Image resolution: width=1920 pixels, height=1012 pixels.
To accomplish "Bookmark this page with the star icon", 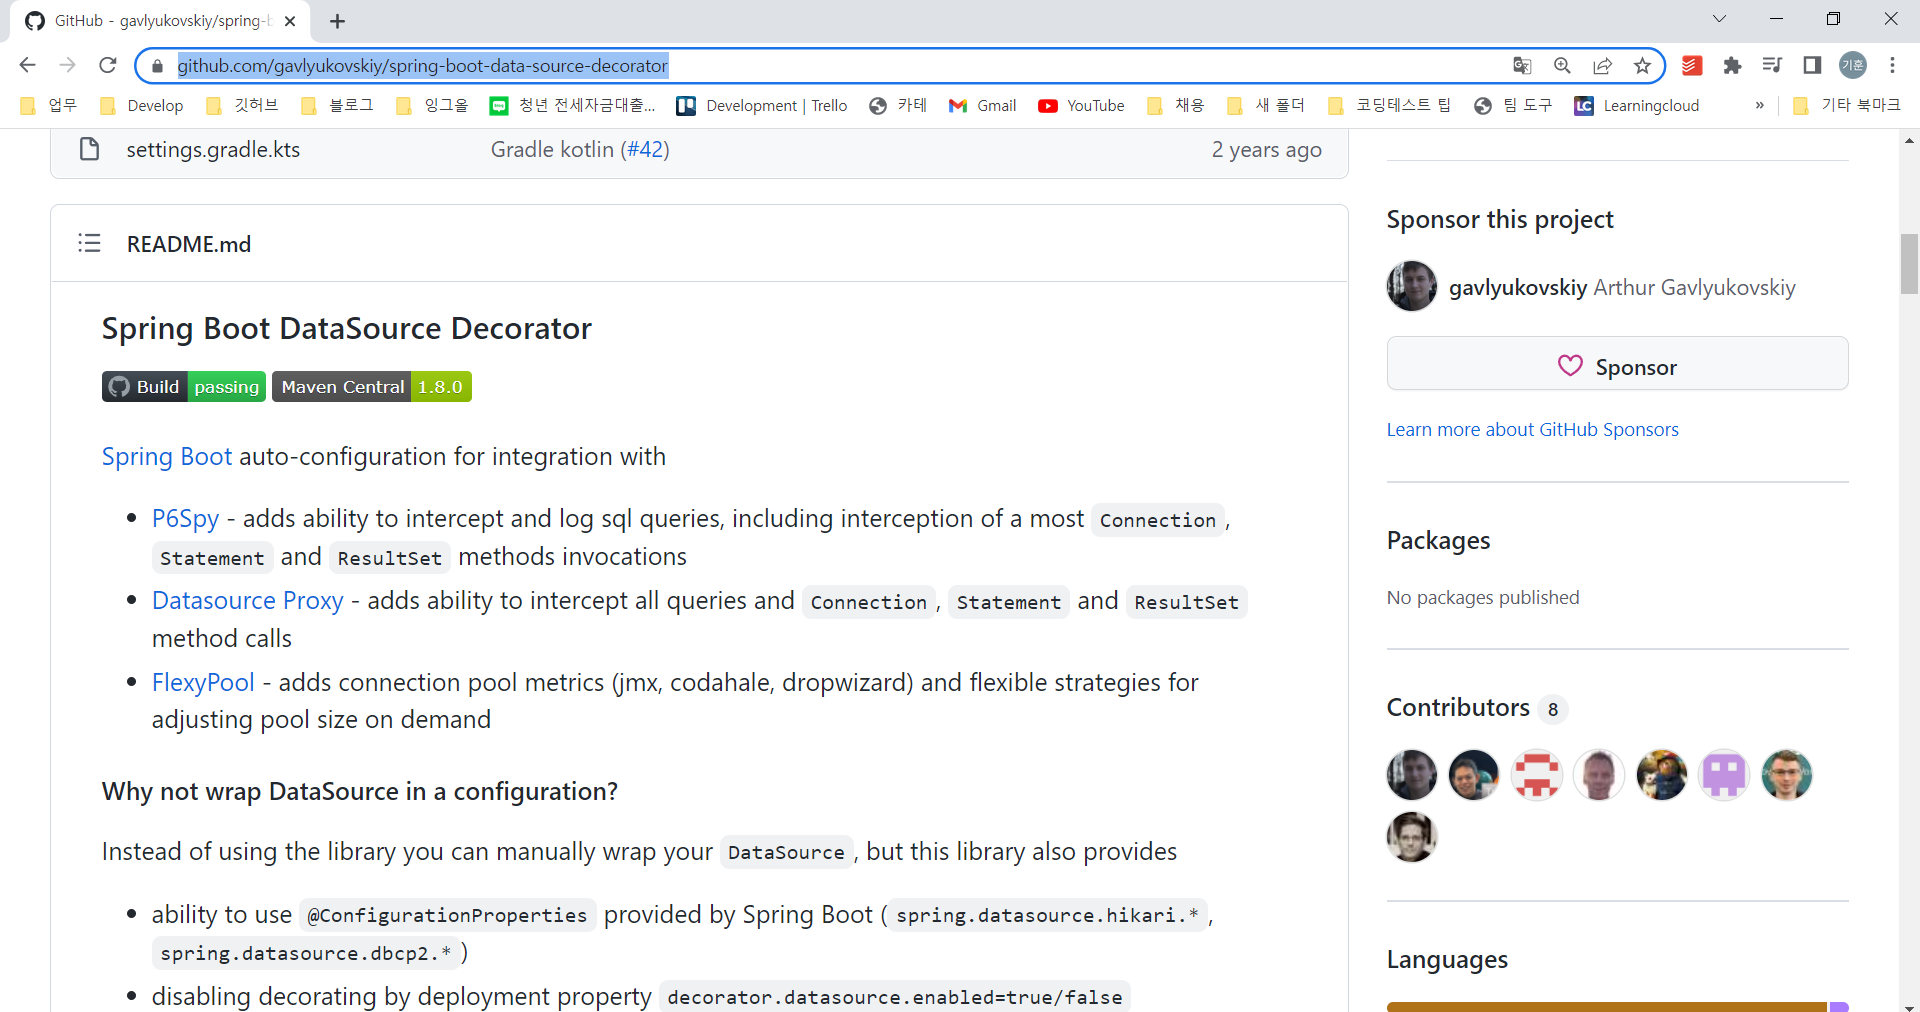I will point(1642,66).
